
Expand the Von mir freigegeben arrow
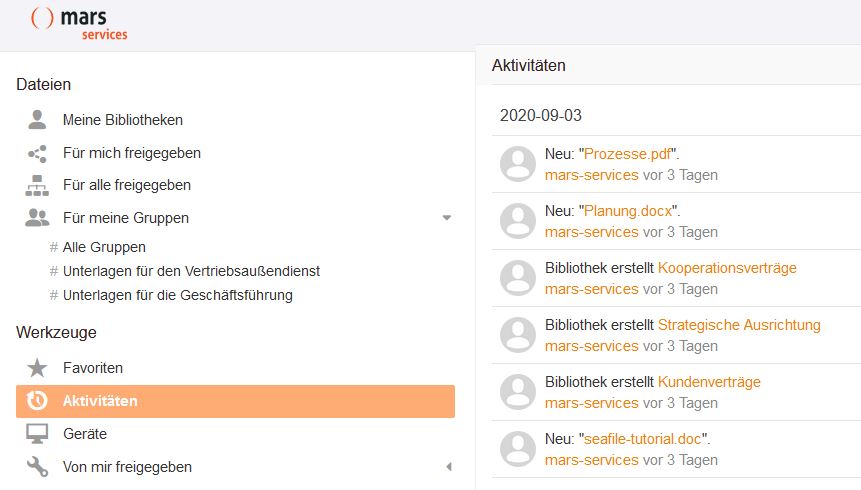(x=448, y=467)
